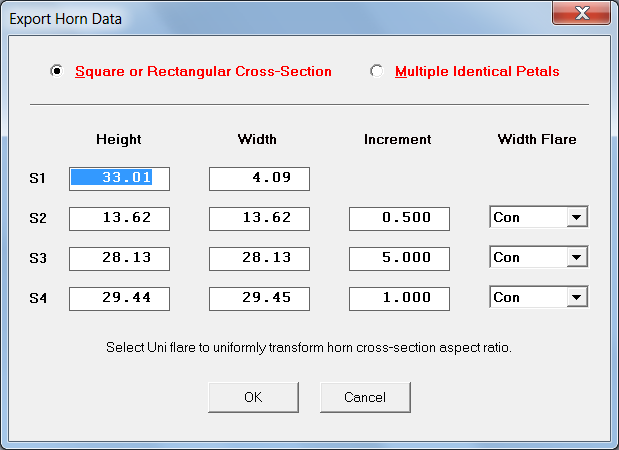
Task: Click the Increment column header
Action: [398, 139]
